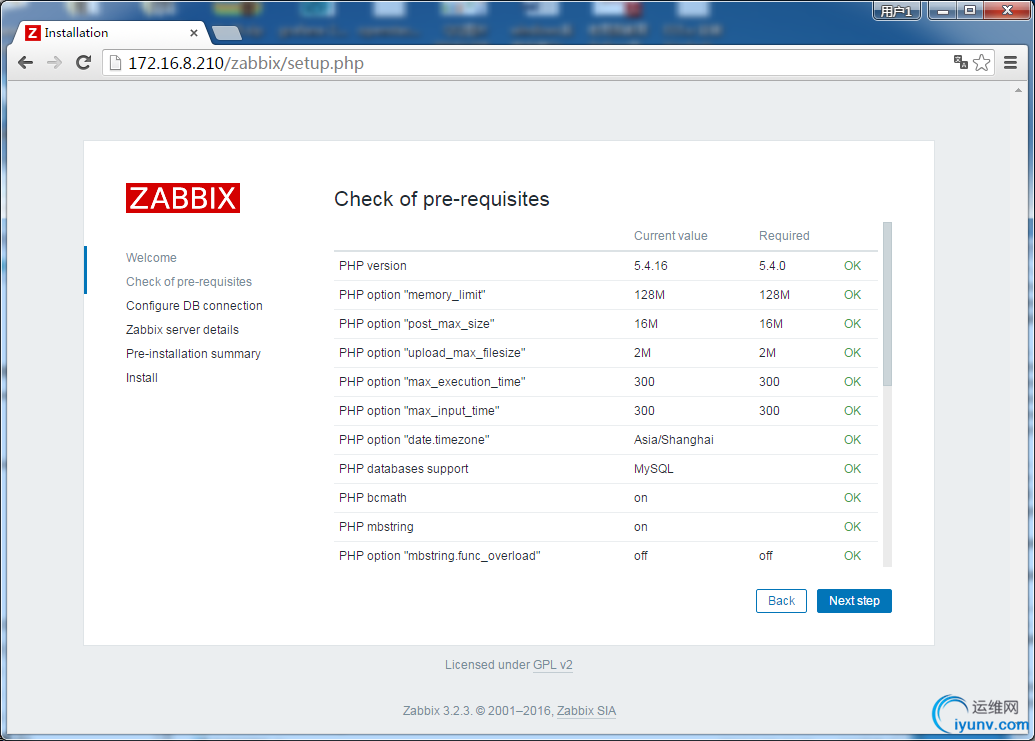Screen dimensions: 1035x741
Task: Click required value "5.4.0"
Action: 772,266
